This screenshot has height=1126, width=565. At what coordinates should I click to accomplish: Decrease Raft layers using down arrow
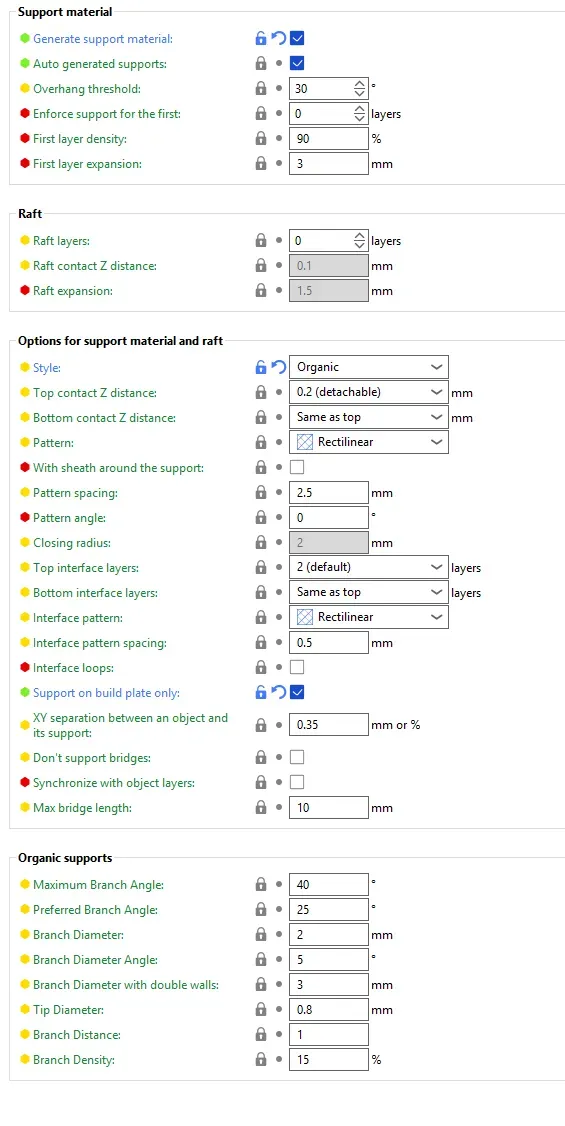[360, 246]
